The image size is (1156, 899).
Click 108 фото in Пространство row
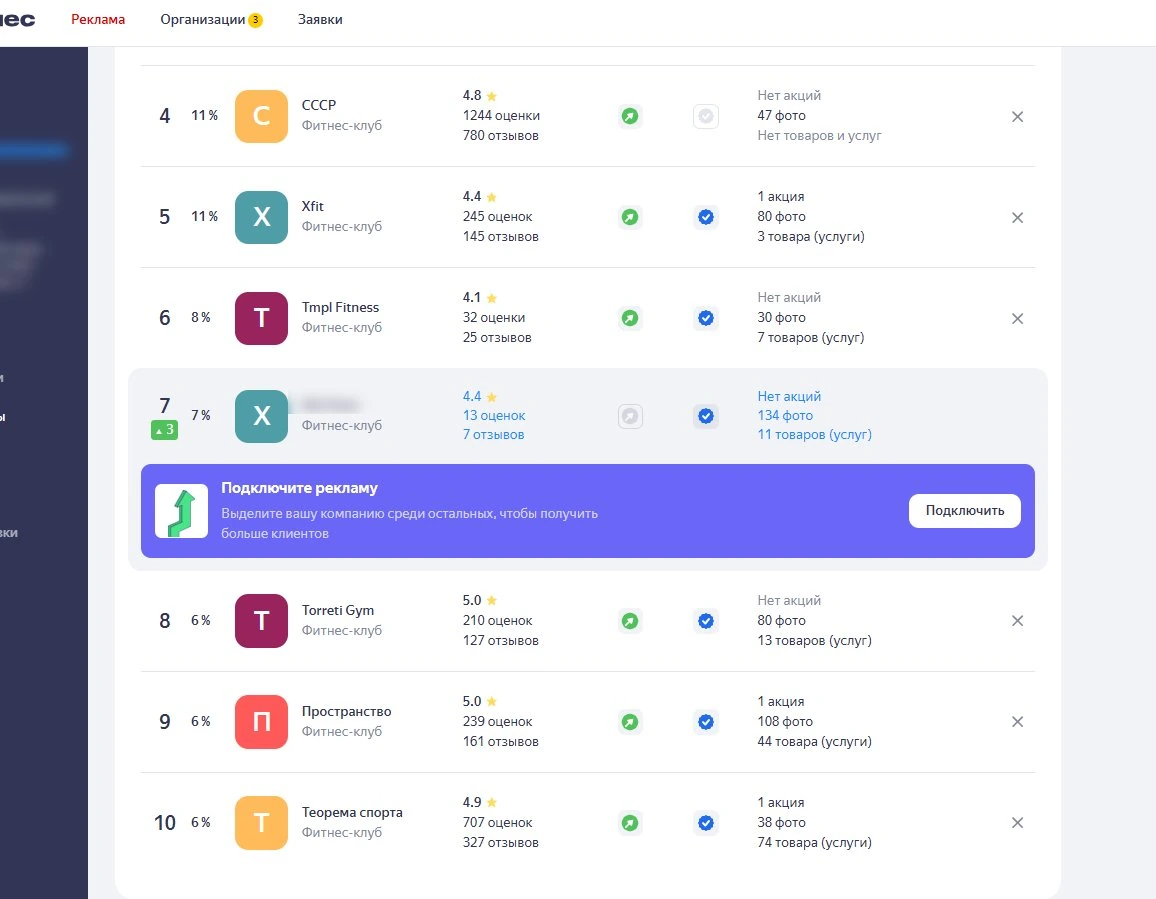coord(785,722)
